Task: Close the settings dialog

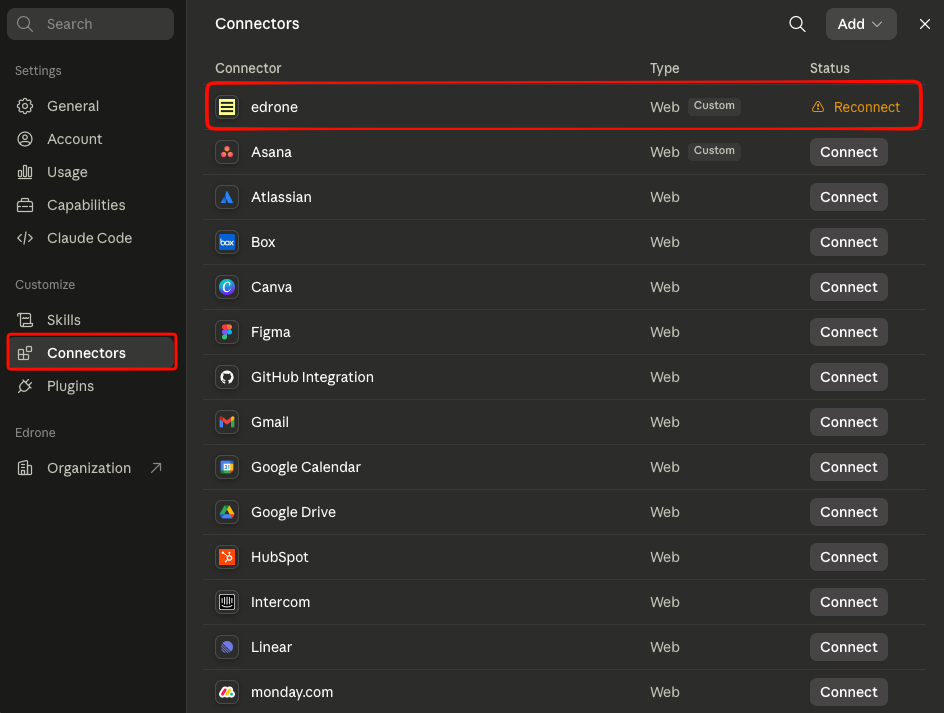Action: (925, 24)
